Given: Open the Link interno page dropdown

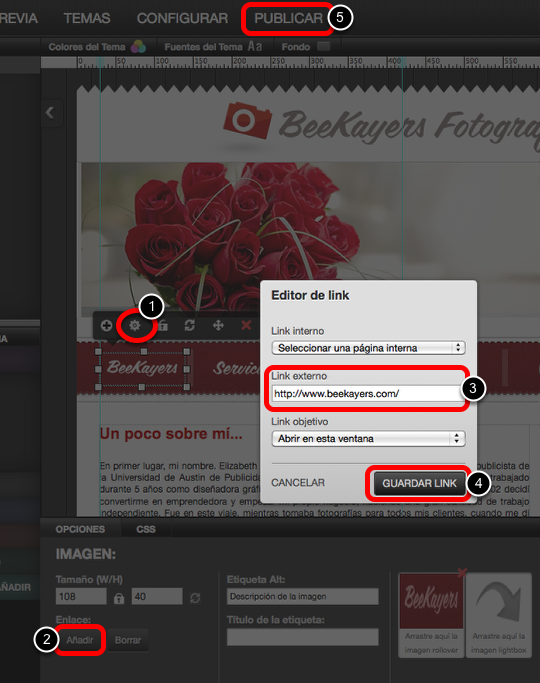Looking at the screenshot, I should [x=368, y=348].
